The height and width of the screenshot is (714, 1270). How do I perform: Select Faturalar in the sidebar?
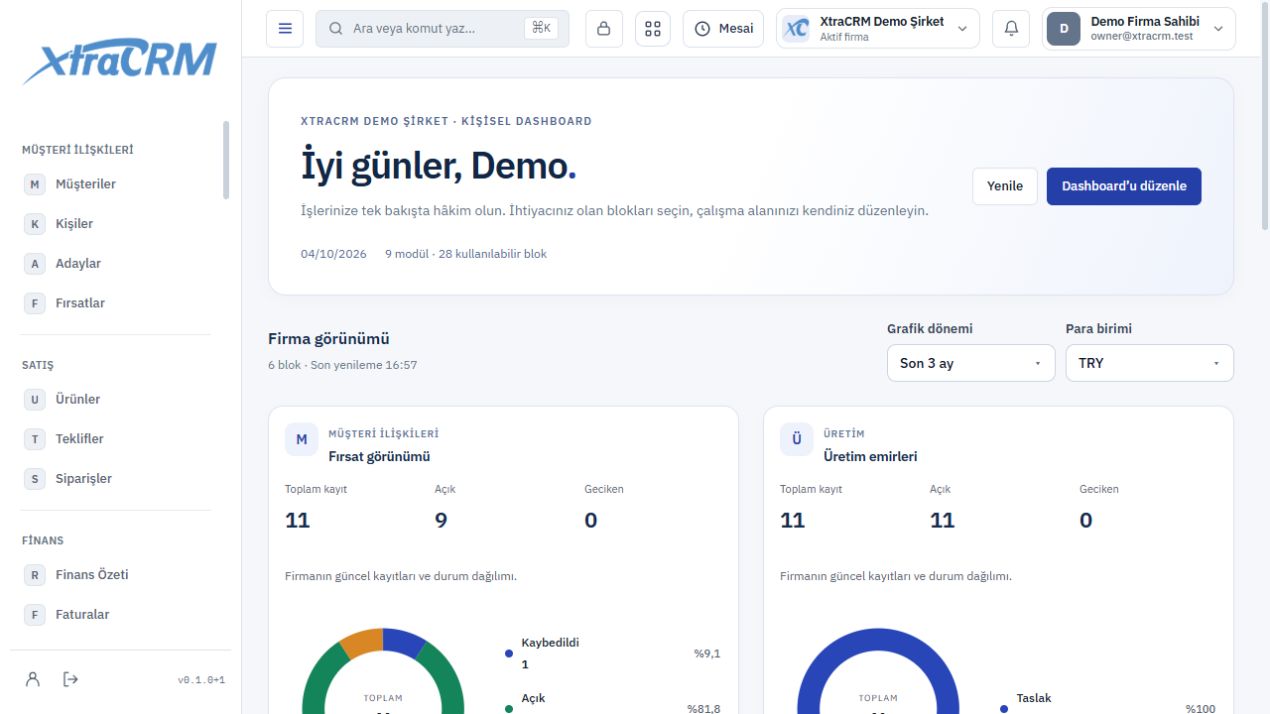point(117,615)
